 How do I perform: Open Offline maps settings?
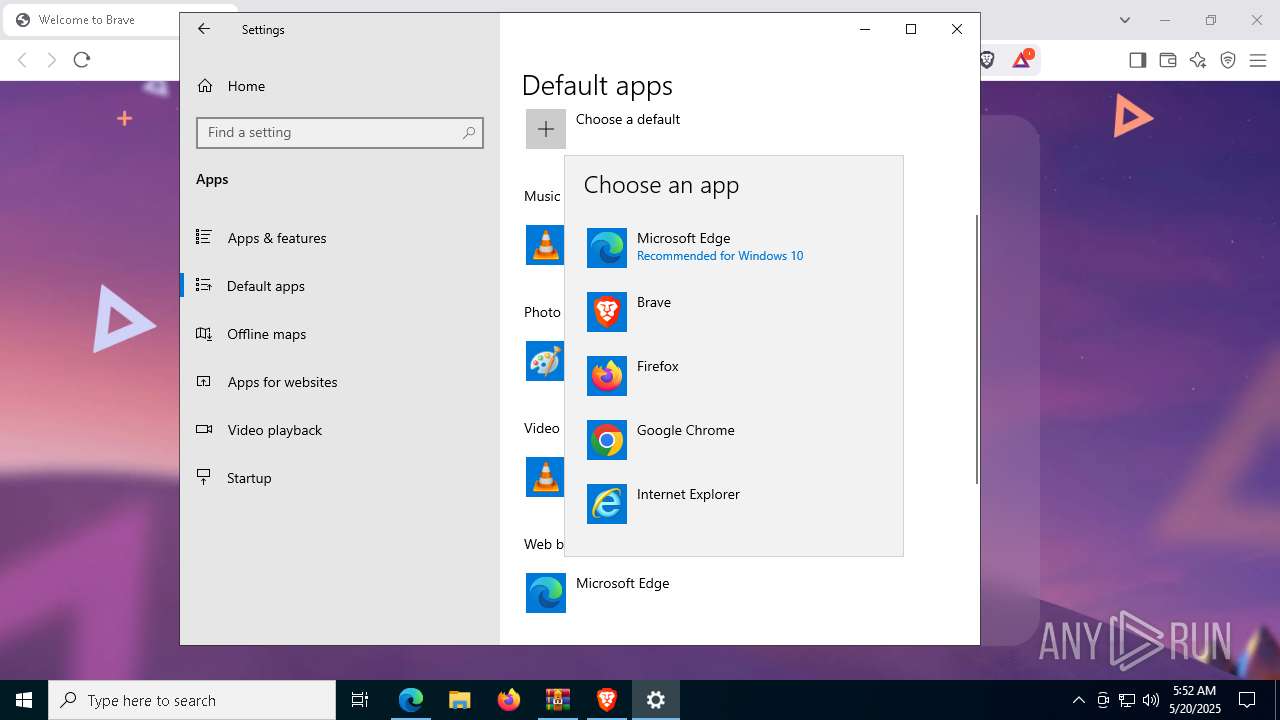[x=340, y=334]
